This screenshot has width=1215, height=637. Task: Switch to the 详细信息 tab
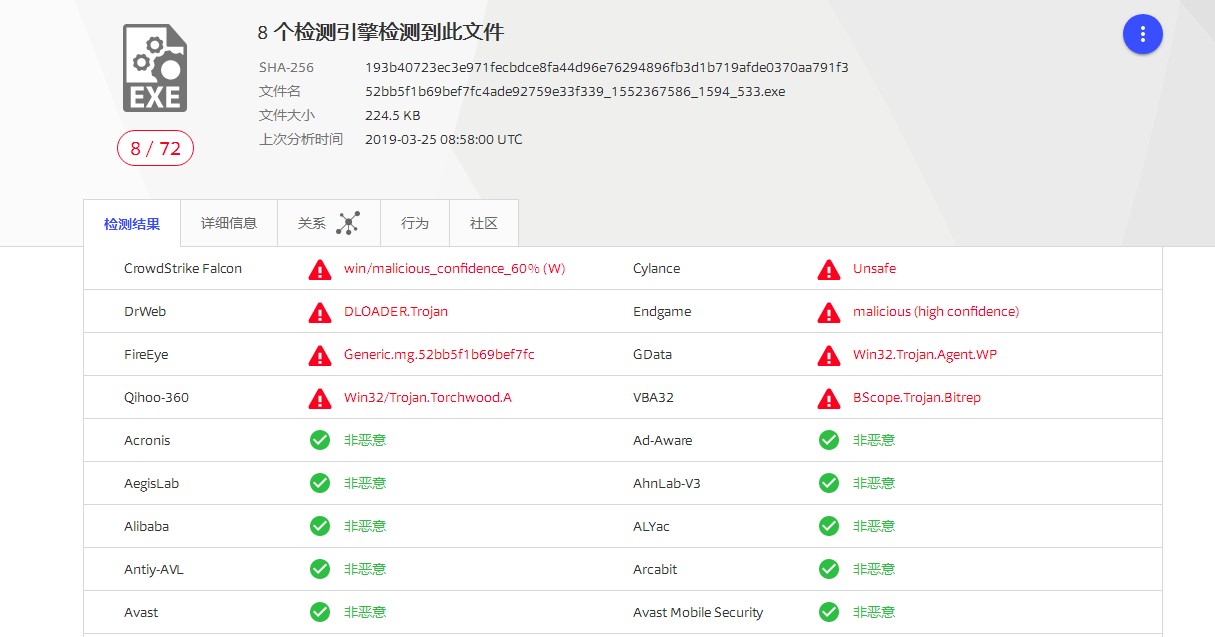pyautogui.click(x=229, y=223)
